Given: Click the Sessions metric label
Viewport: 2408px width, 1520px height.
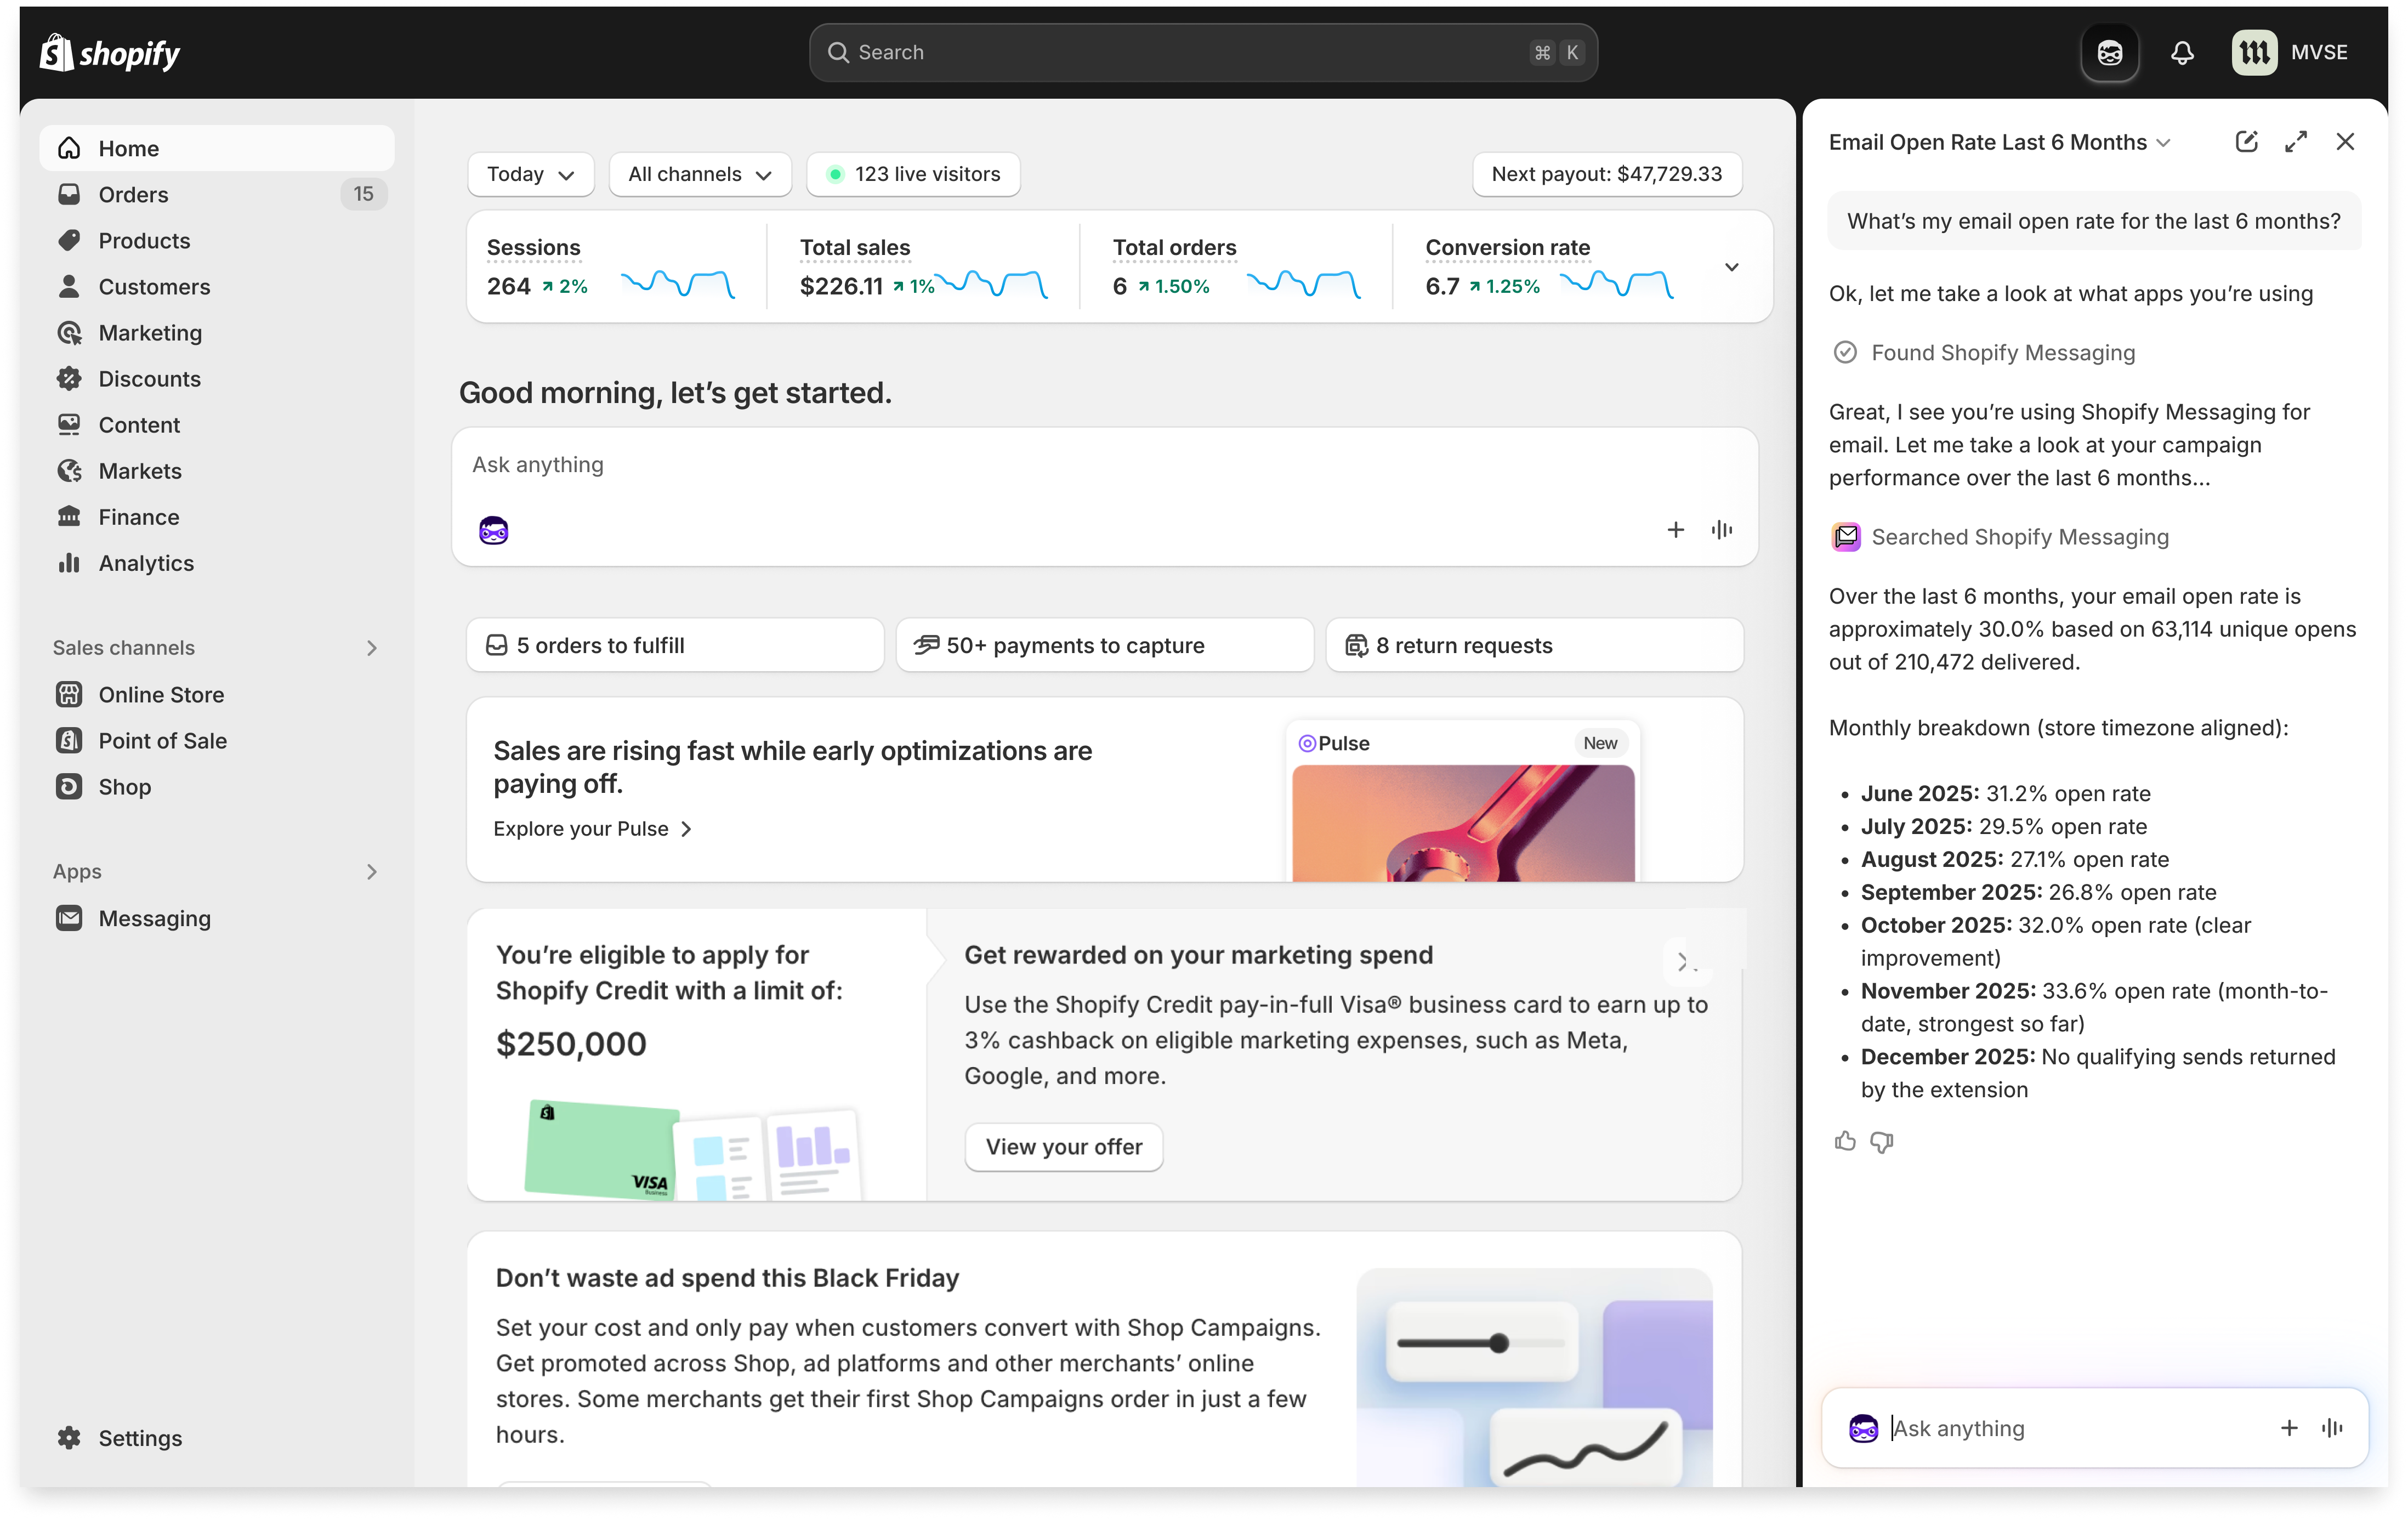Looking at the screenshot, I should click(533, 247).
